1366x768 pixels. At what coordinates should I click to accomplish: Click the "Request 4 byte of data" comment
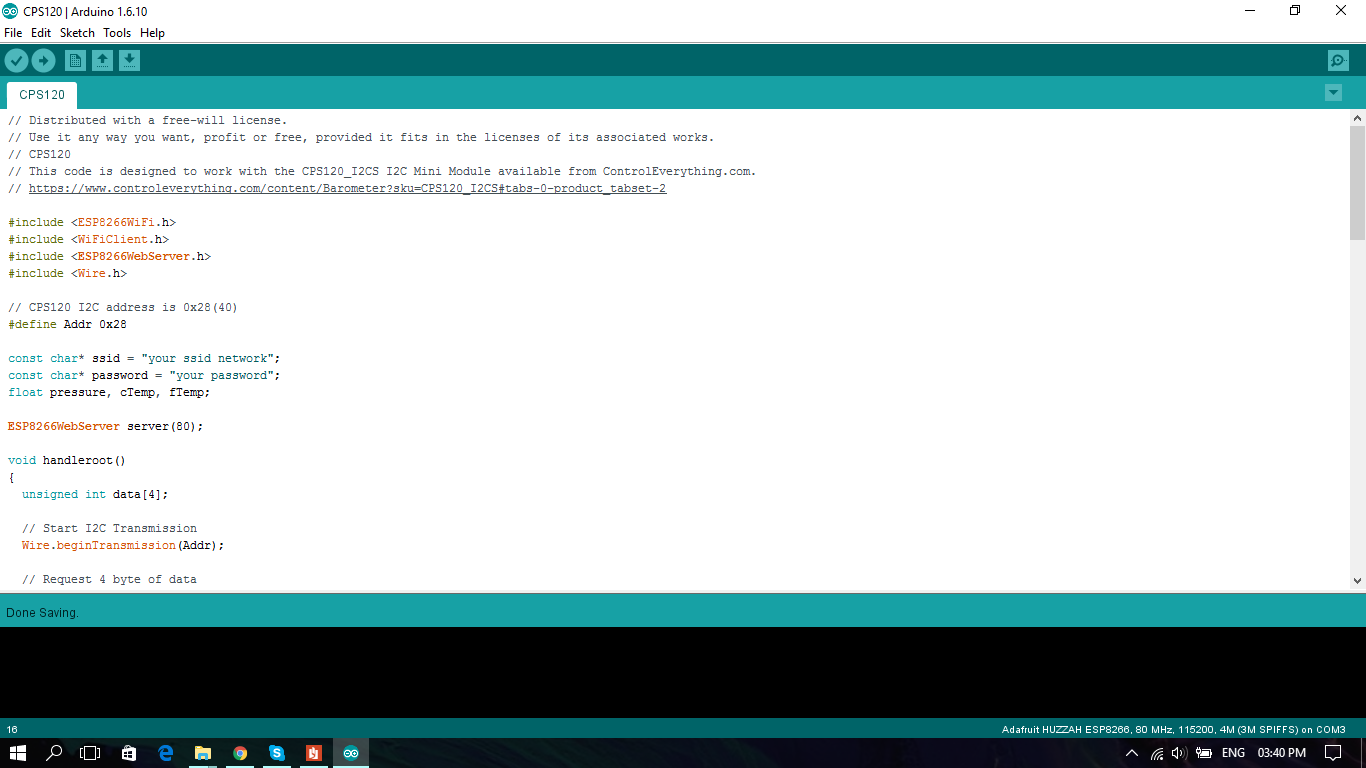(109, 579)
